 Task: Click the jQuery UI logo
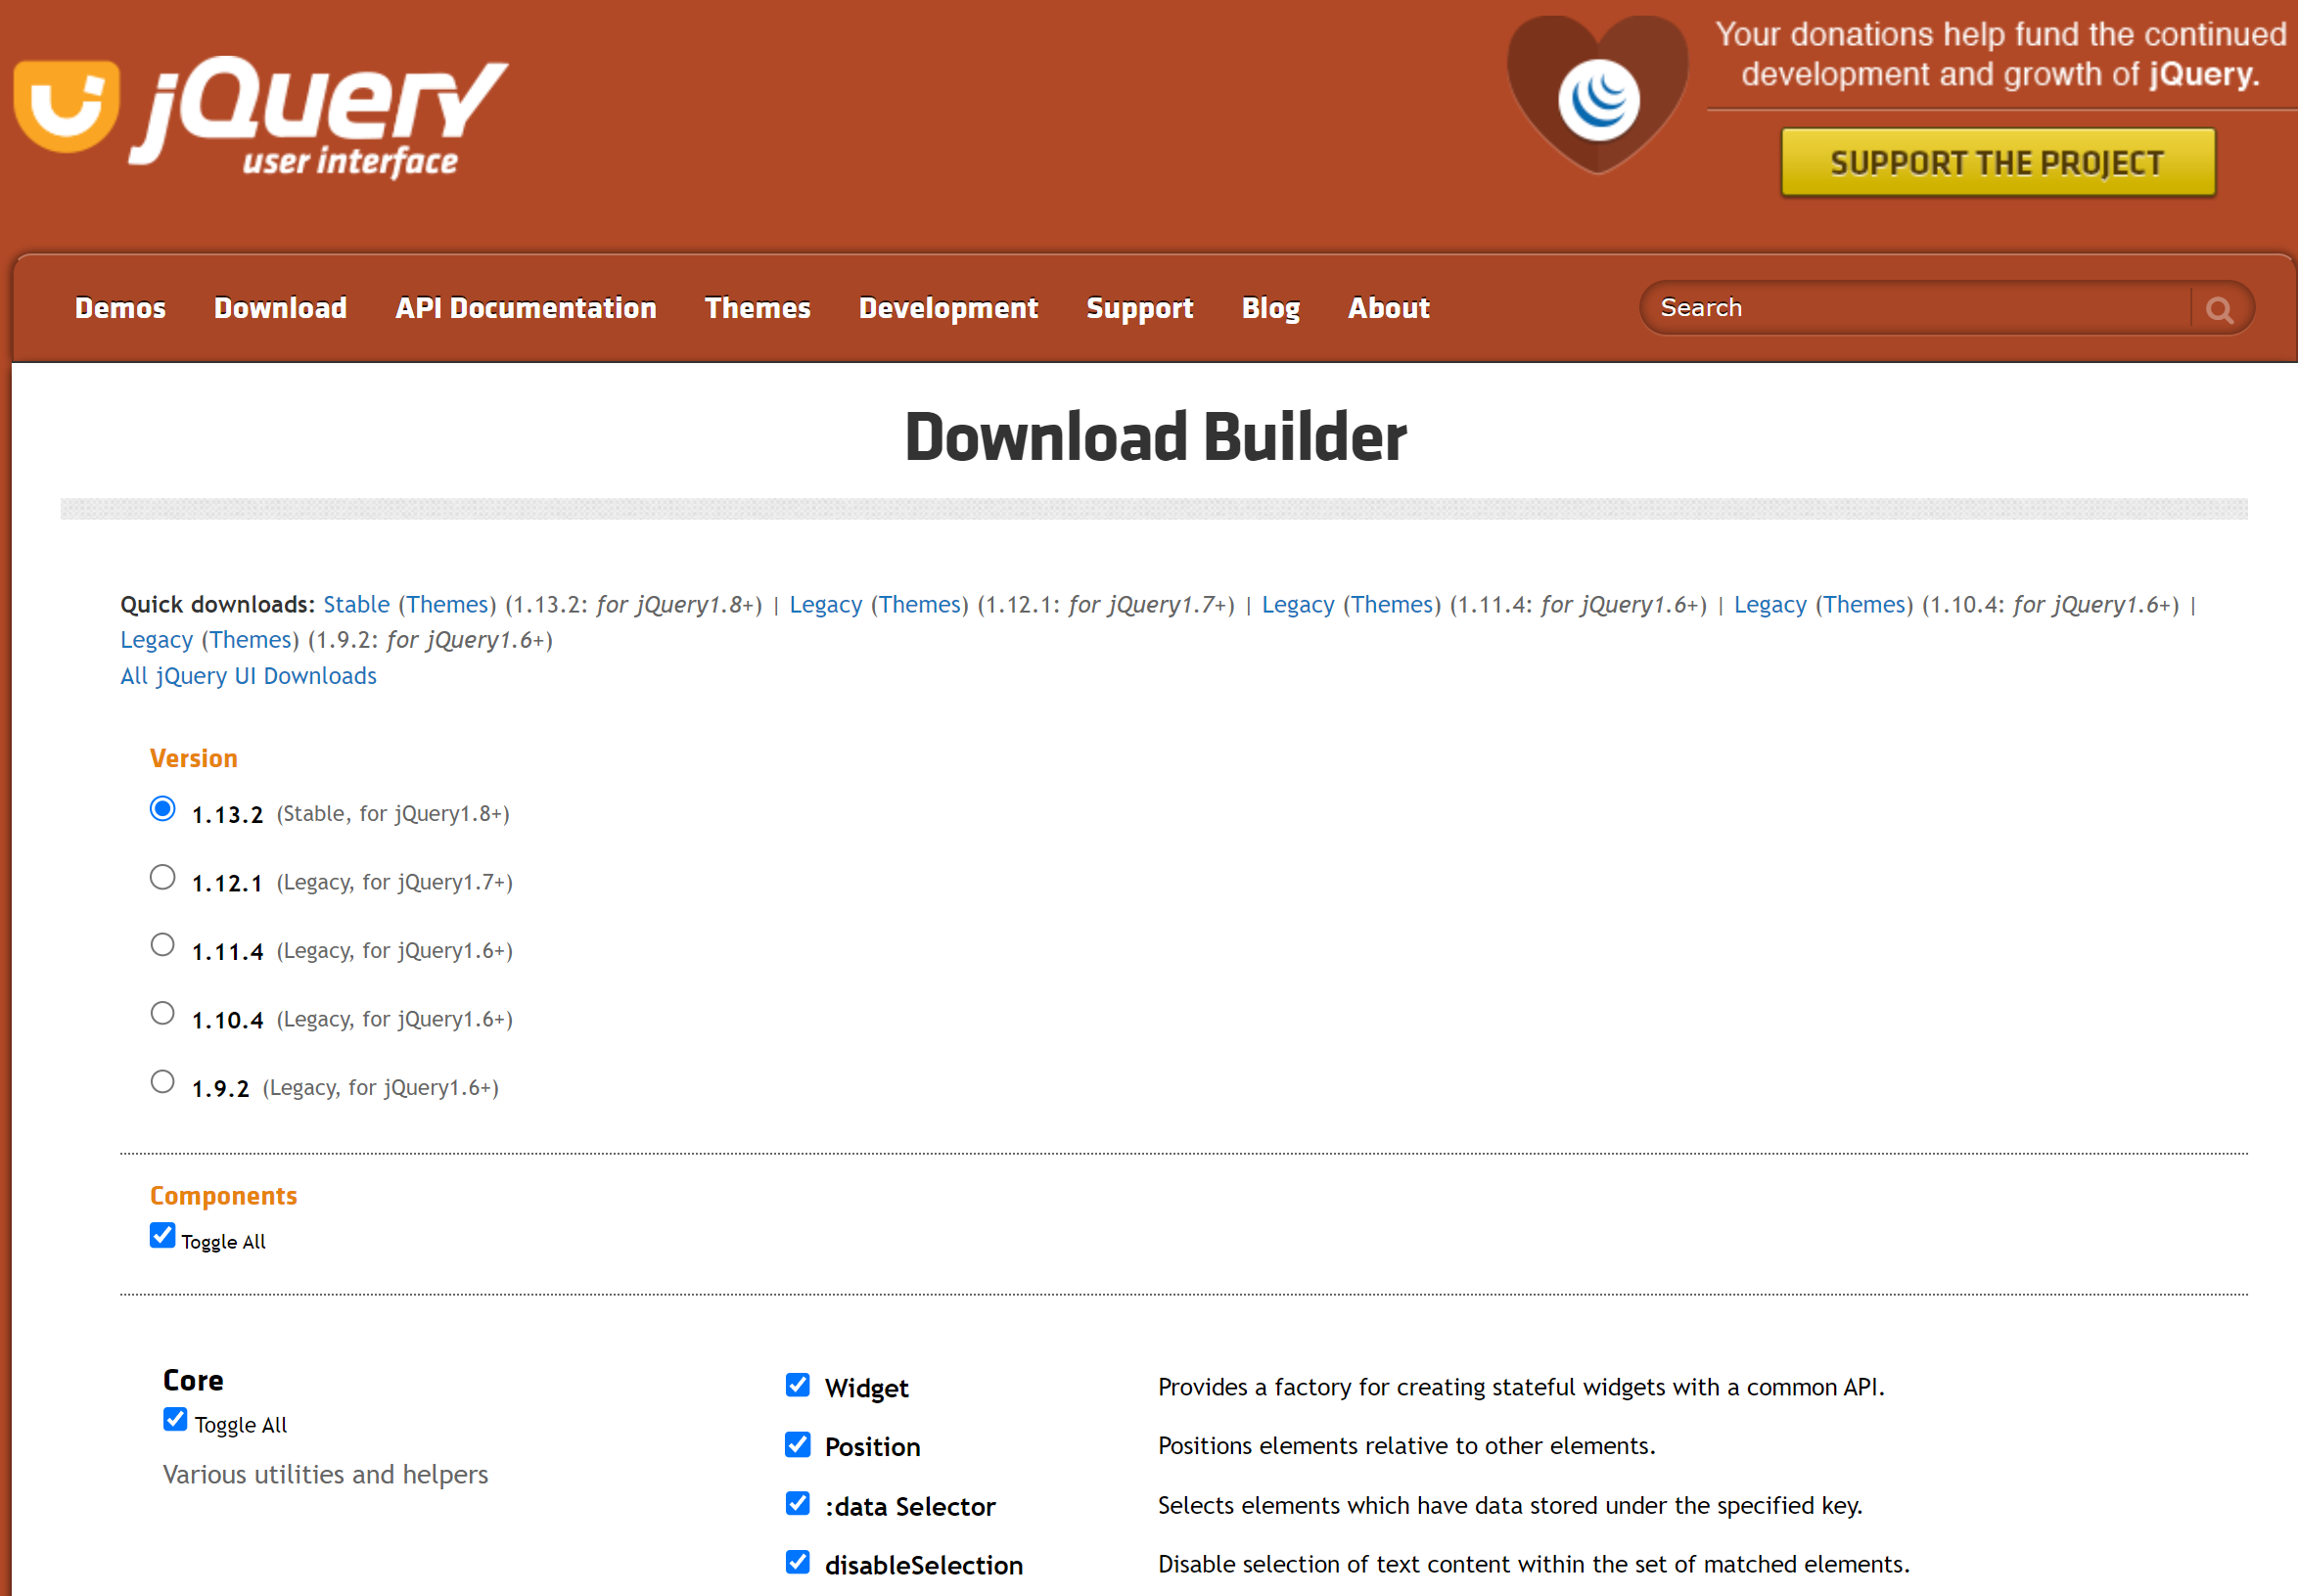pos(262,115)
